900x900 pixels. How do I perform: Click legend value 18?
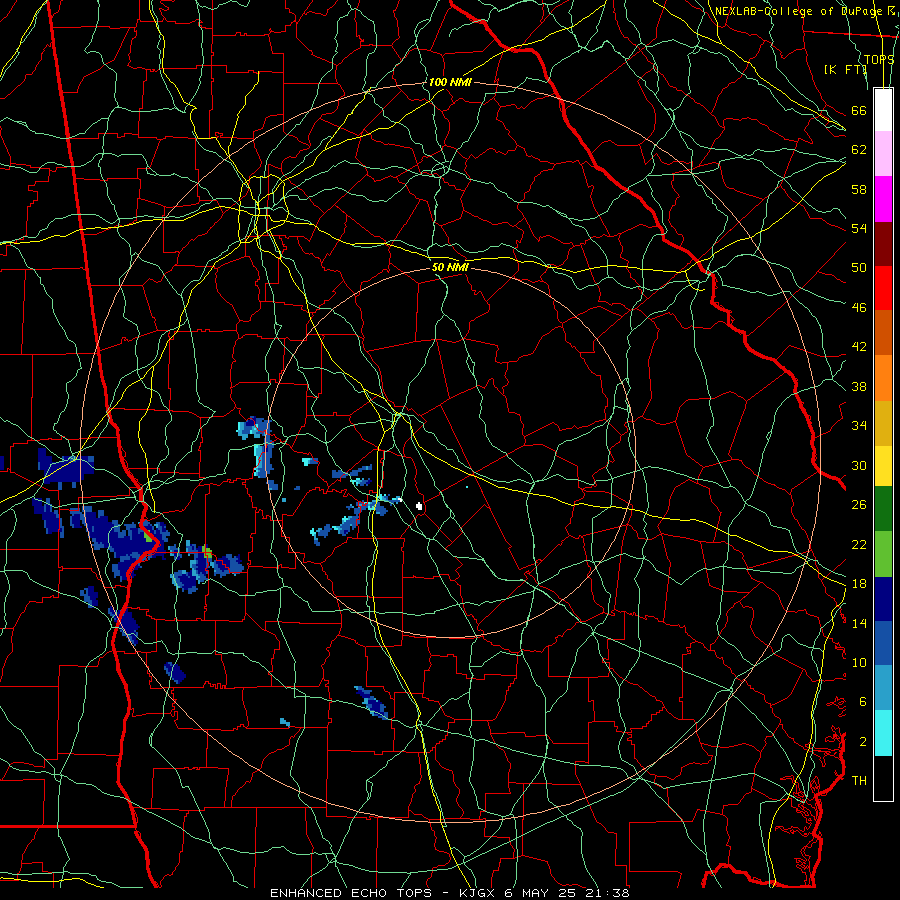[x=859, y=584]
